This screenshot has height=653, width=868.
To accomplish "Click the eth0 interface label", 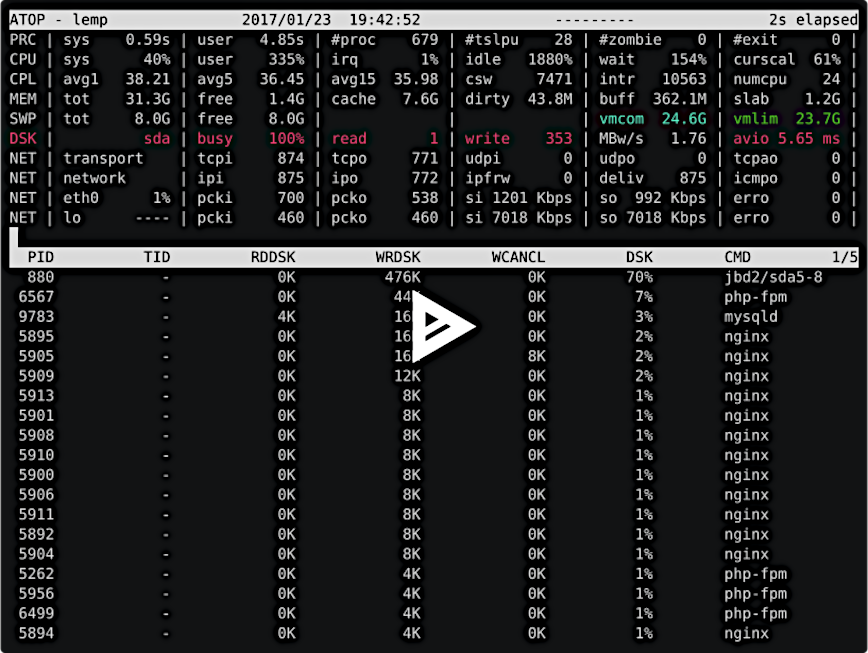I will 81,198.
